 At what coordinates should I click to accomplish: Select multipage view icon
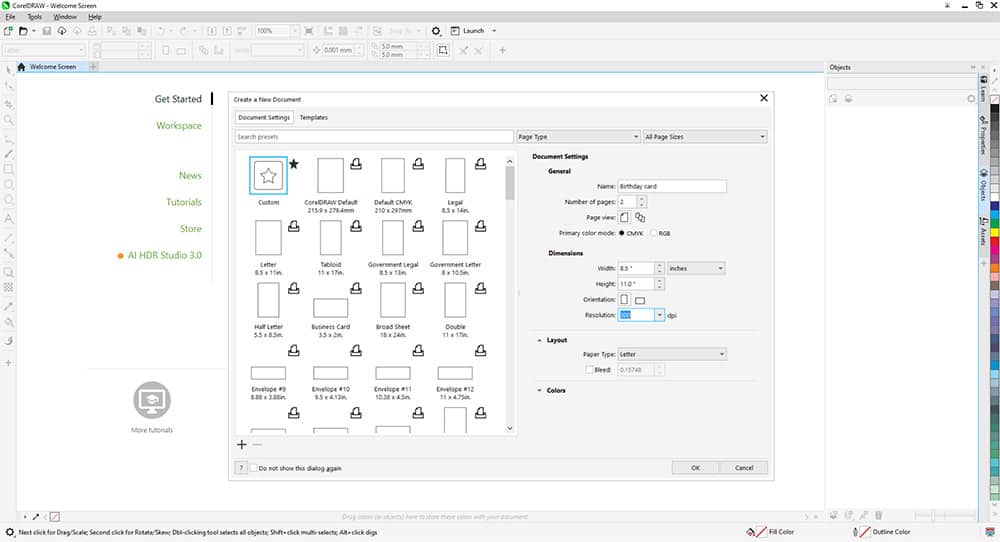(640, 217)
